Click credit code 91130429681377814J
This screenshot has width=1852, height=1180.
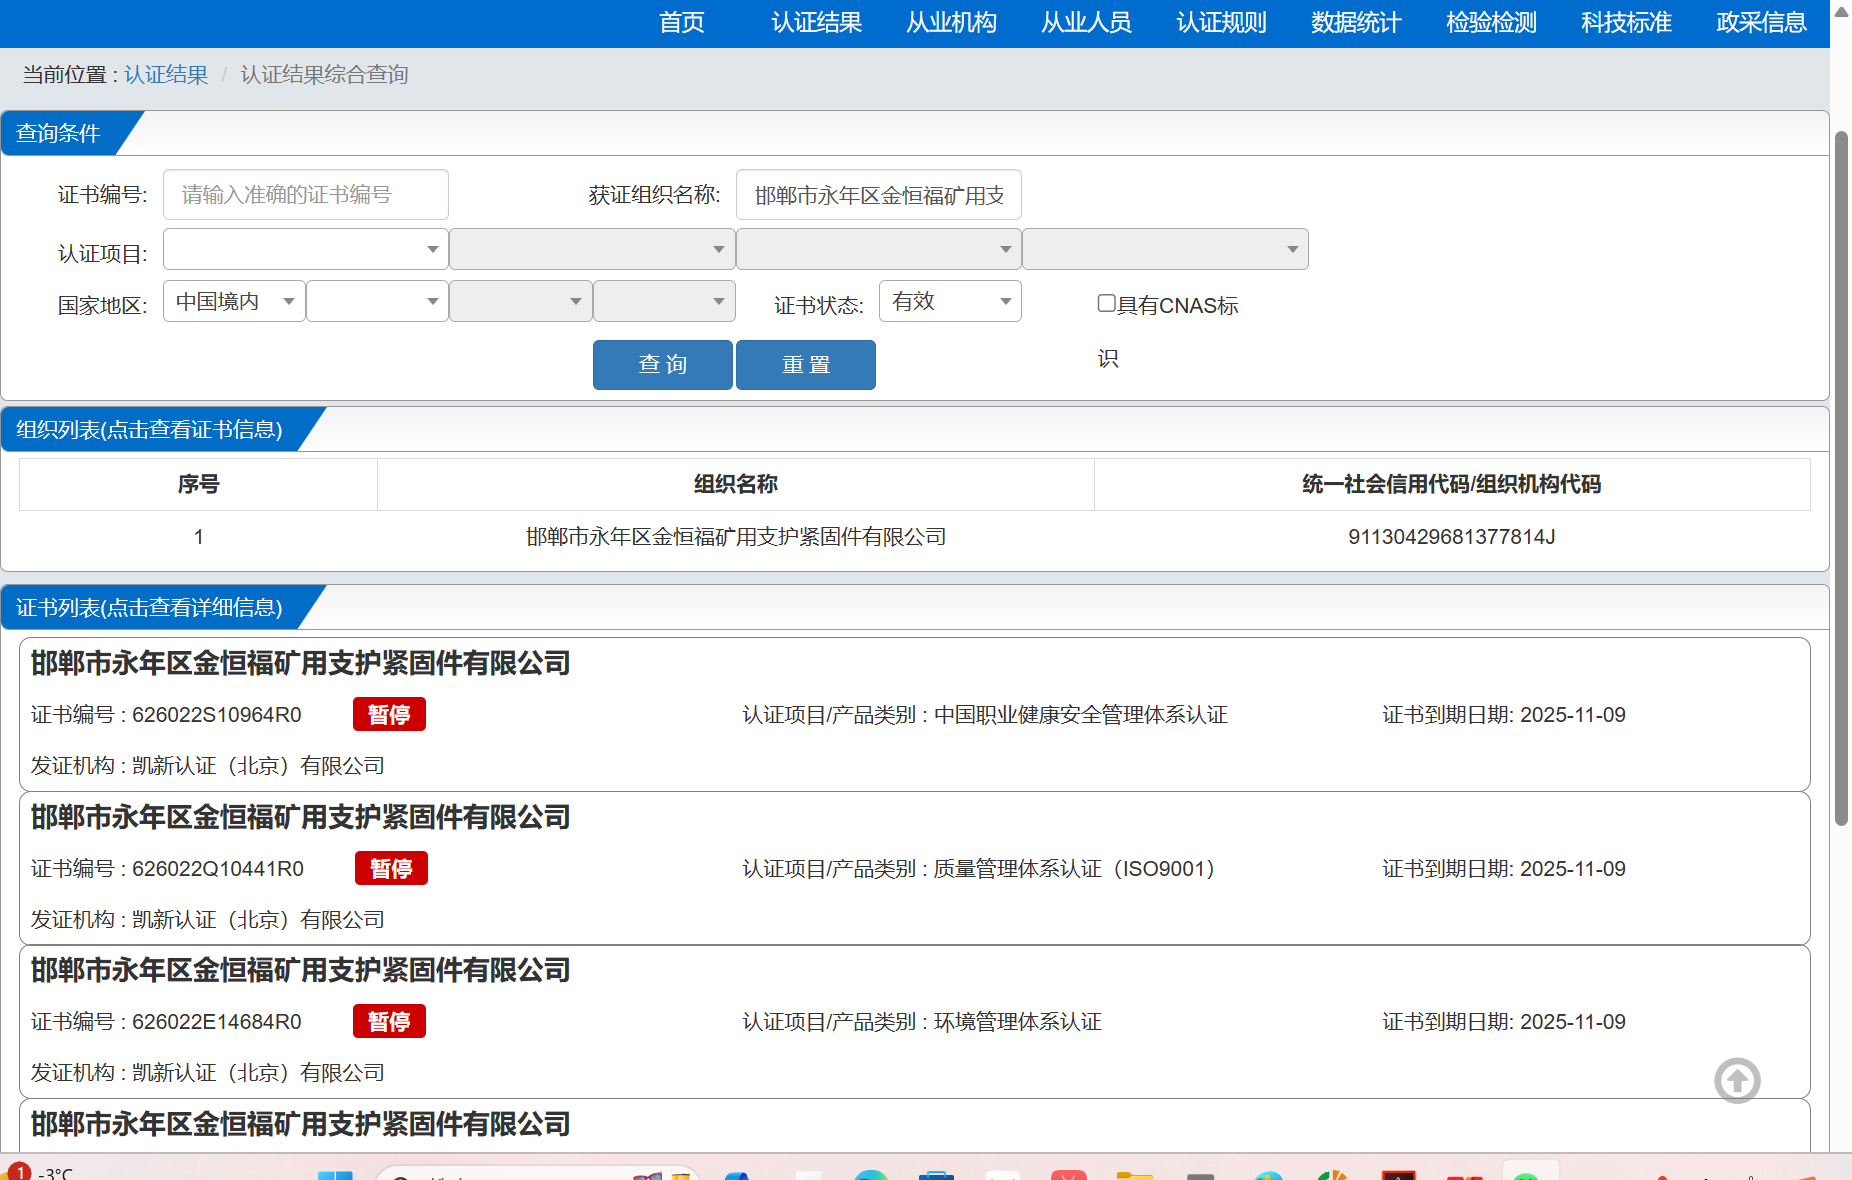[x=1452, y=537]
